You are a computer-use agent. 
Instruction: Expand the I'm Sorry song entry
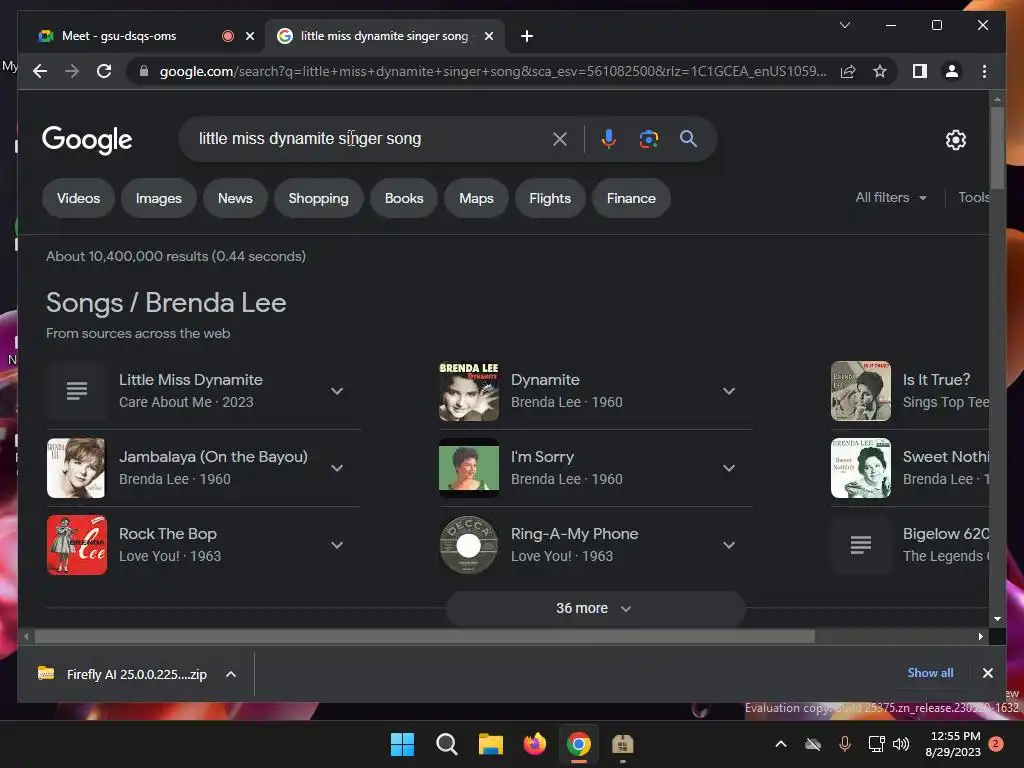[729, 468]
